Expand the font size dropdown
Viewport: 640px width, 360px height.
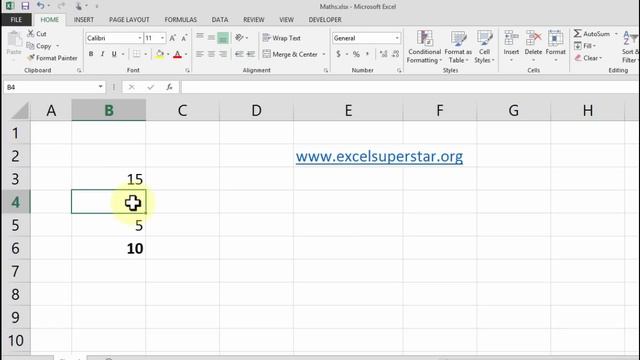[x=162, y=38]
